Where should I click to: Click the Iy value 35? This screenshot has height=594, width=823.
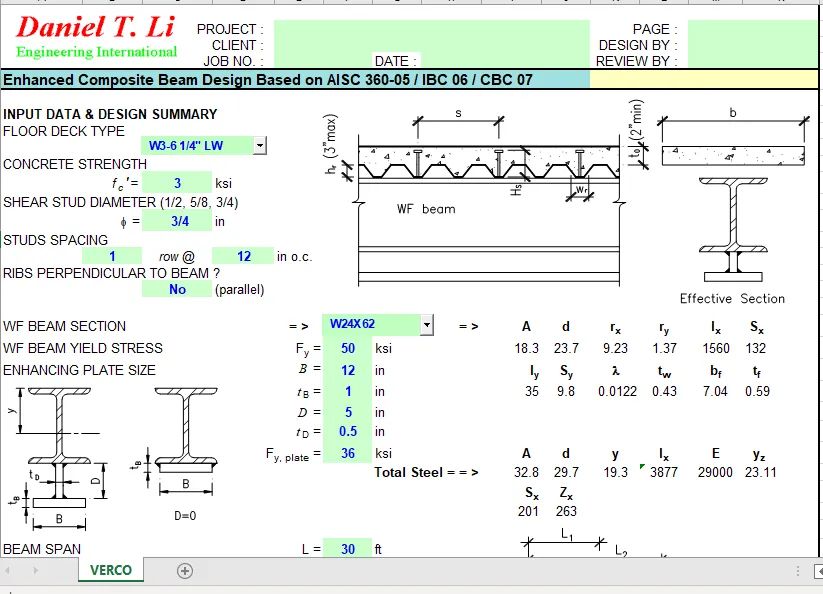[532, 391]
